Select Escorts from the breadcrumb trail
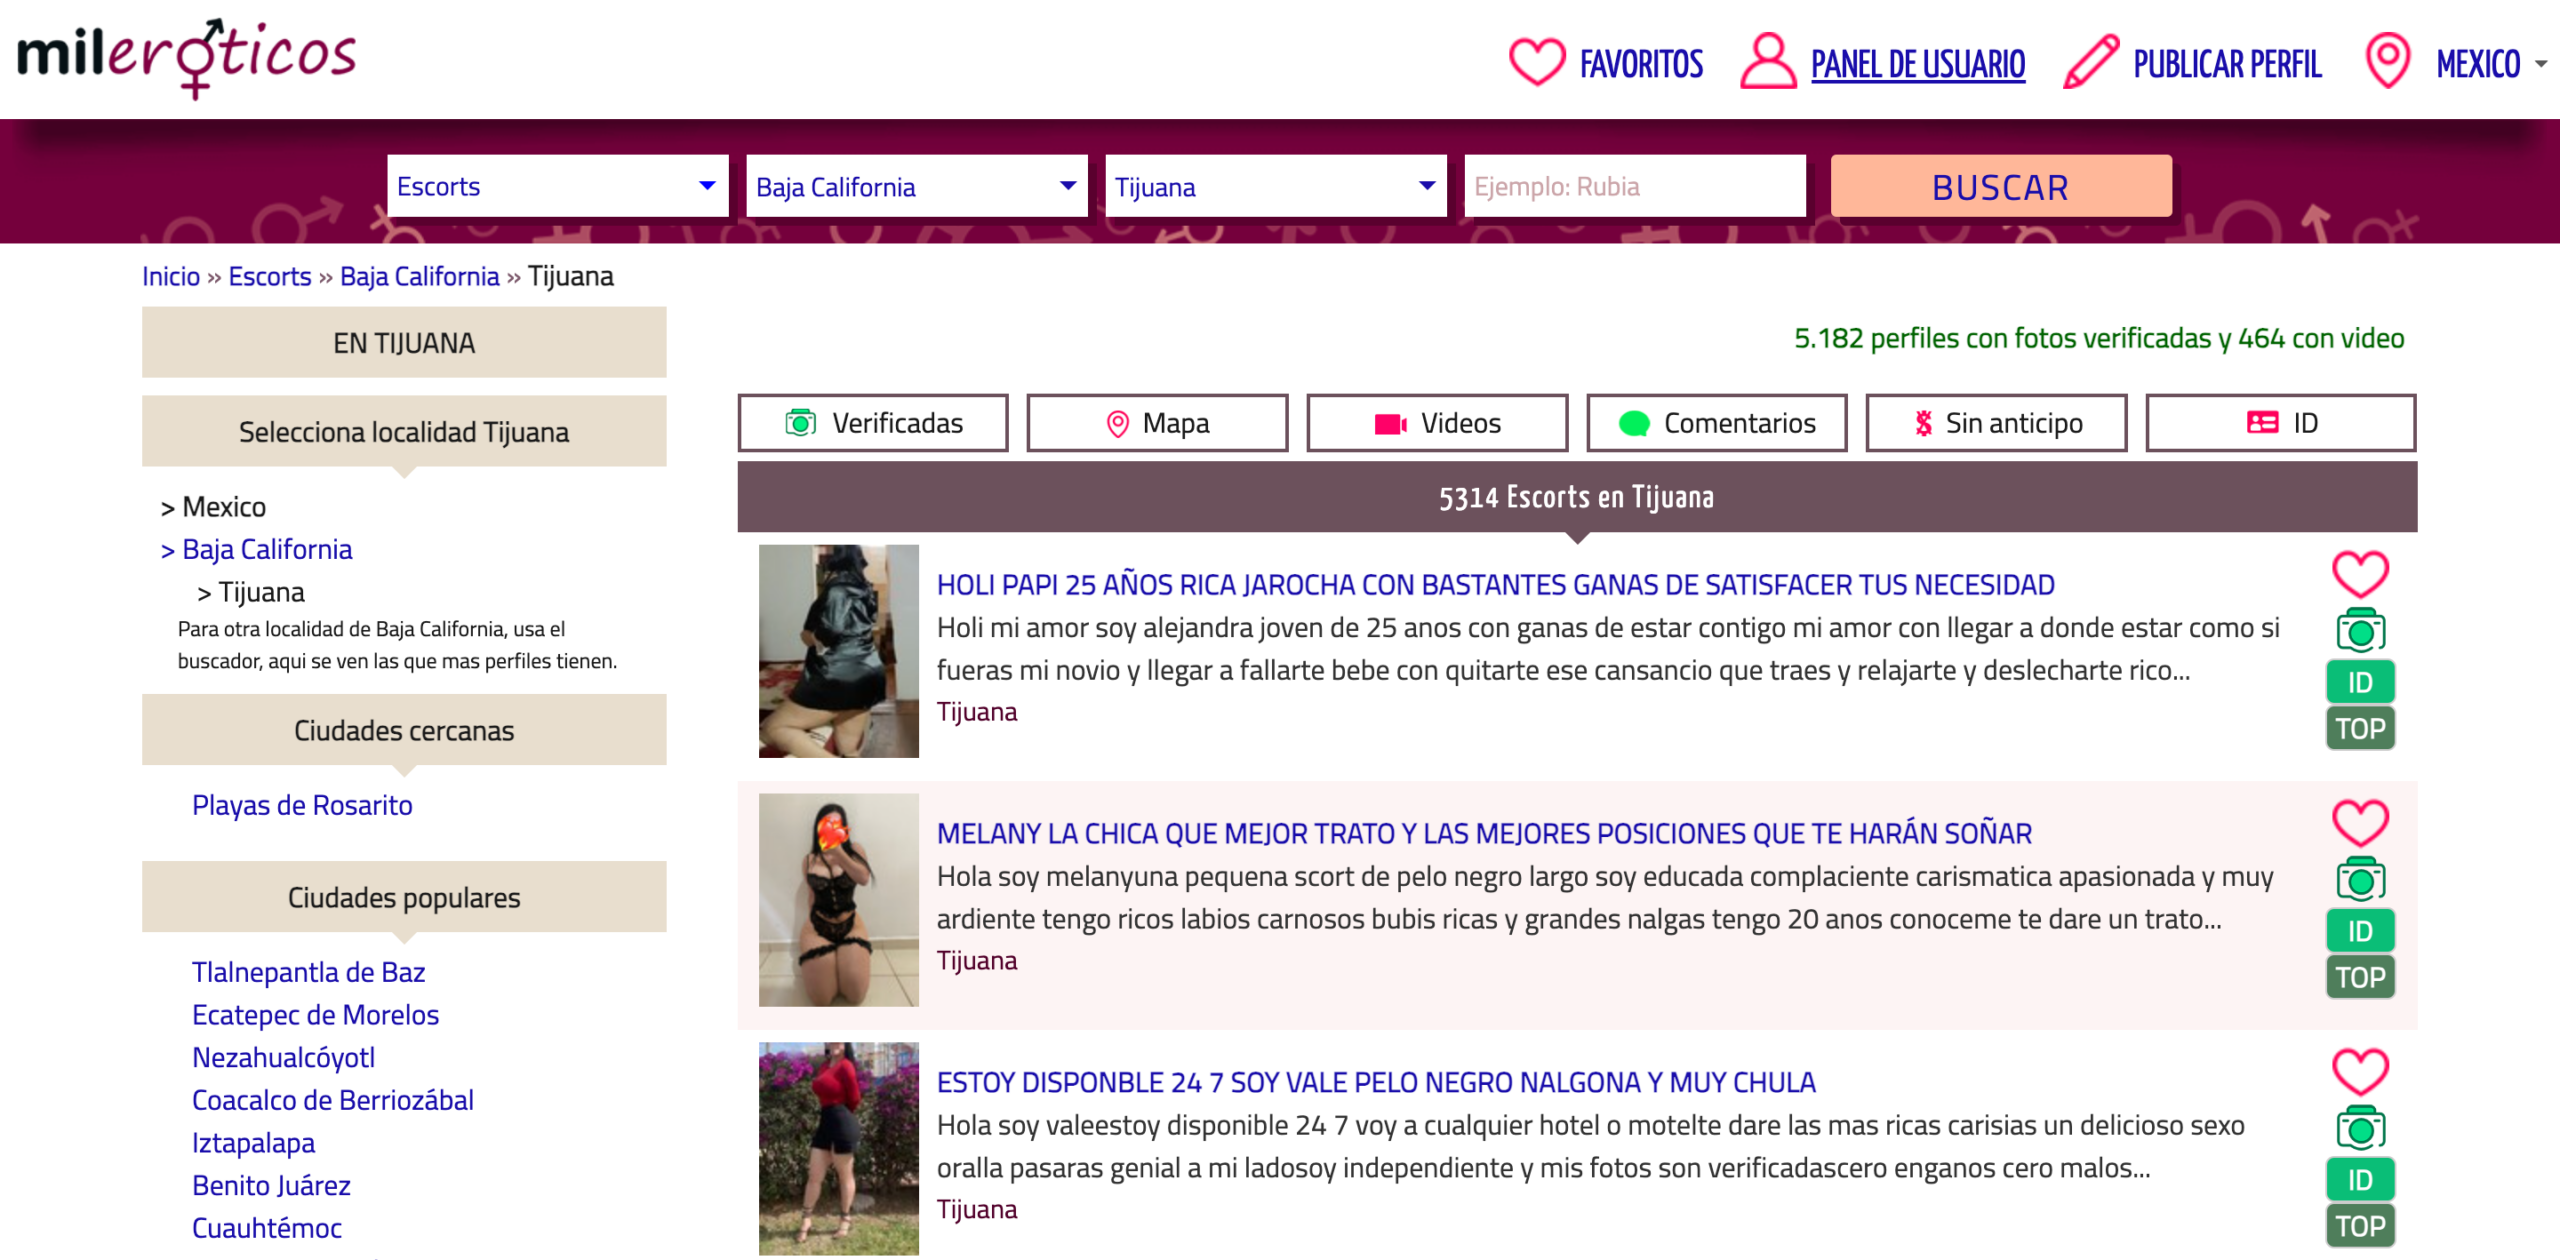The height and width of the screenshot is (1260, 2560). tap(268, 276)
